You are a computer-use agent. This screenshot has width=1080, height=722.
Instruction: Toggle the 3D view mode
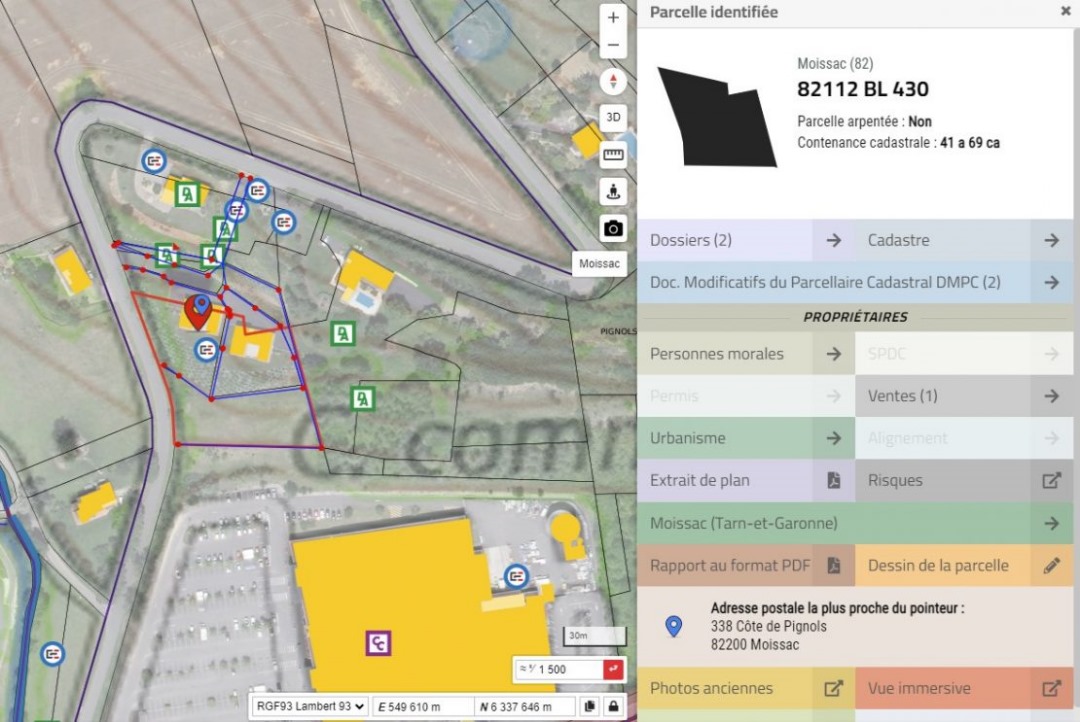point(613,117)
